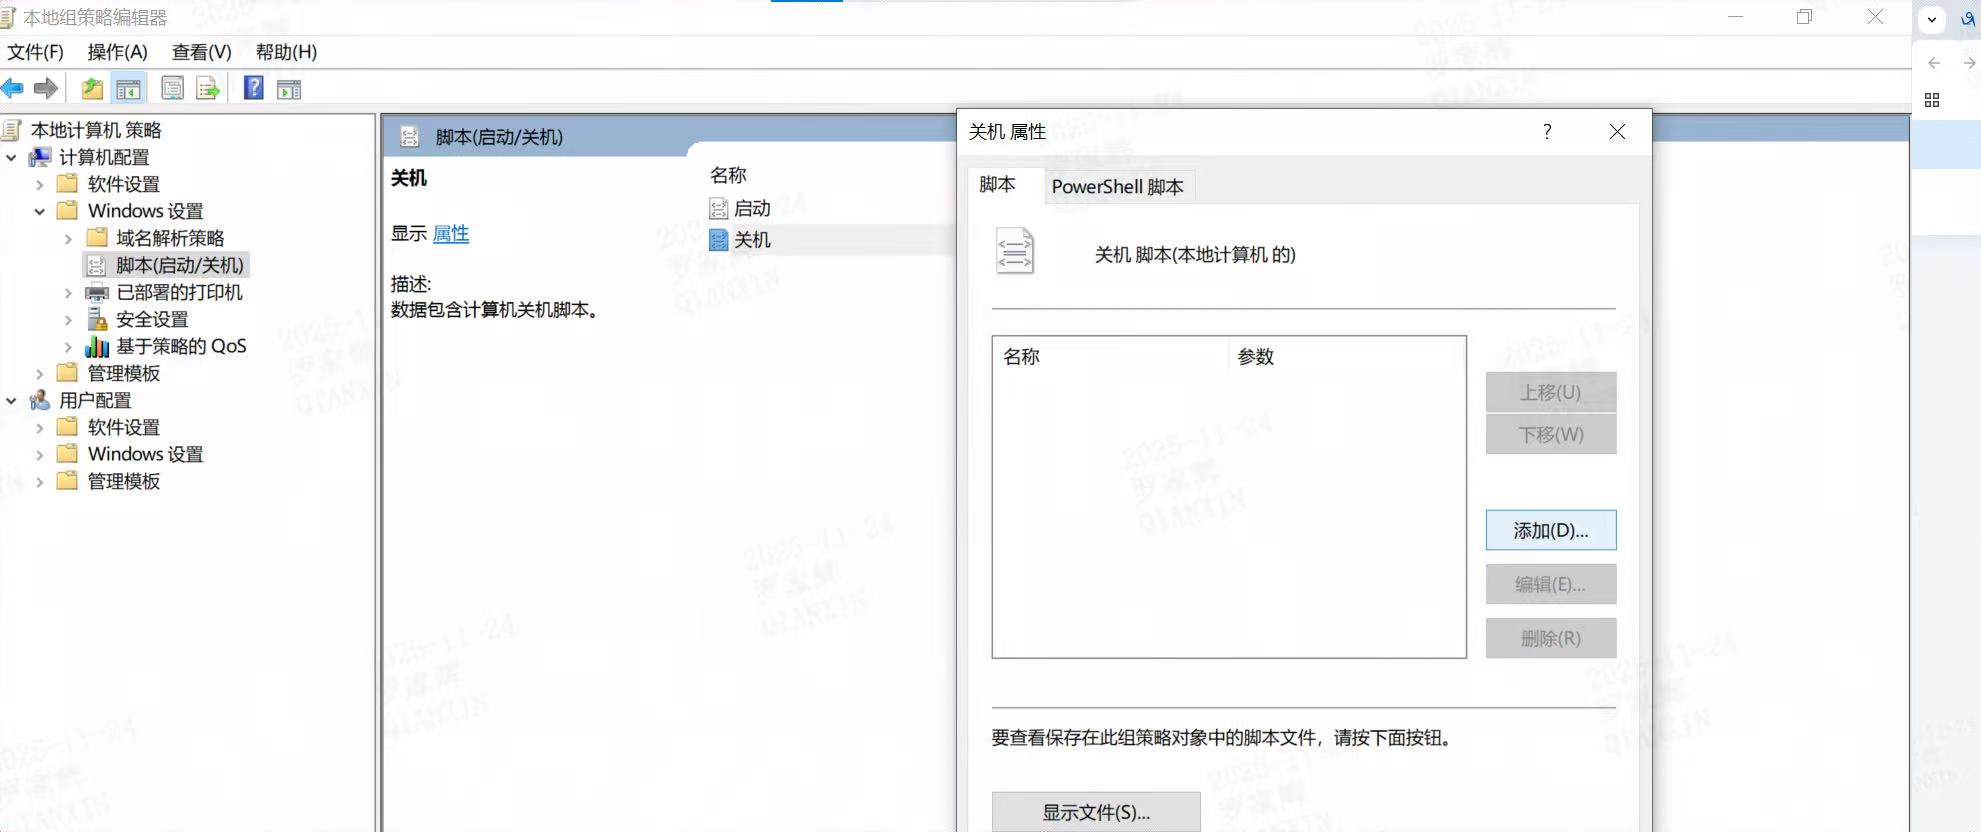This screenshot has width=1981, height=832.
Task: Select the 关机 text in the list
Action: click(x=752, y=240)
